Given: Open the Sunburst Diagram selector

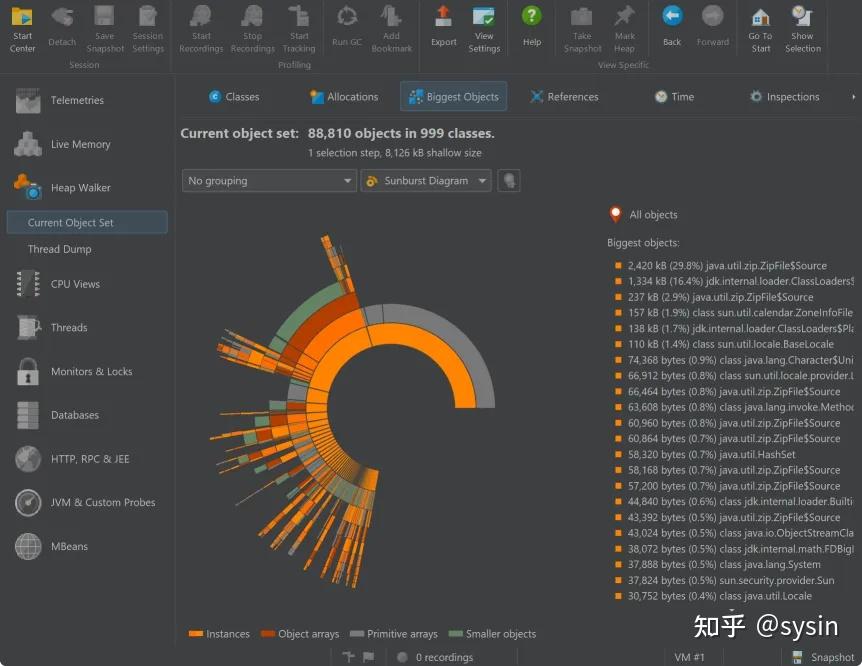Looking at the screenshot, I should click(425, 181).
